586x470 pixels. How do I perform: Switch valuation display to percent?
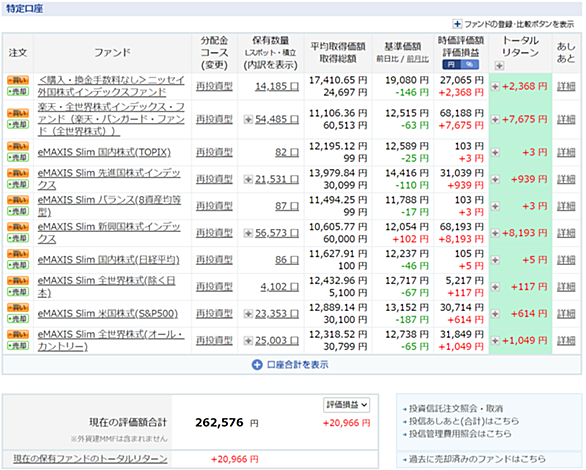tap(469, 65)
